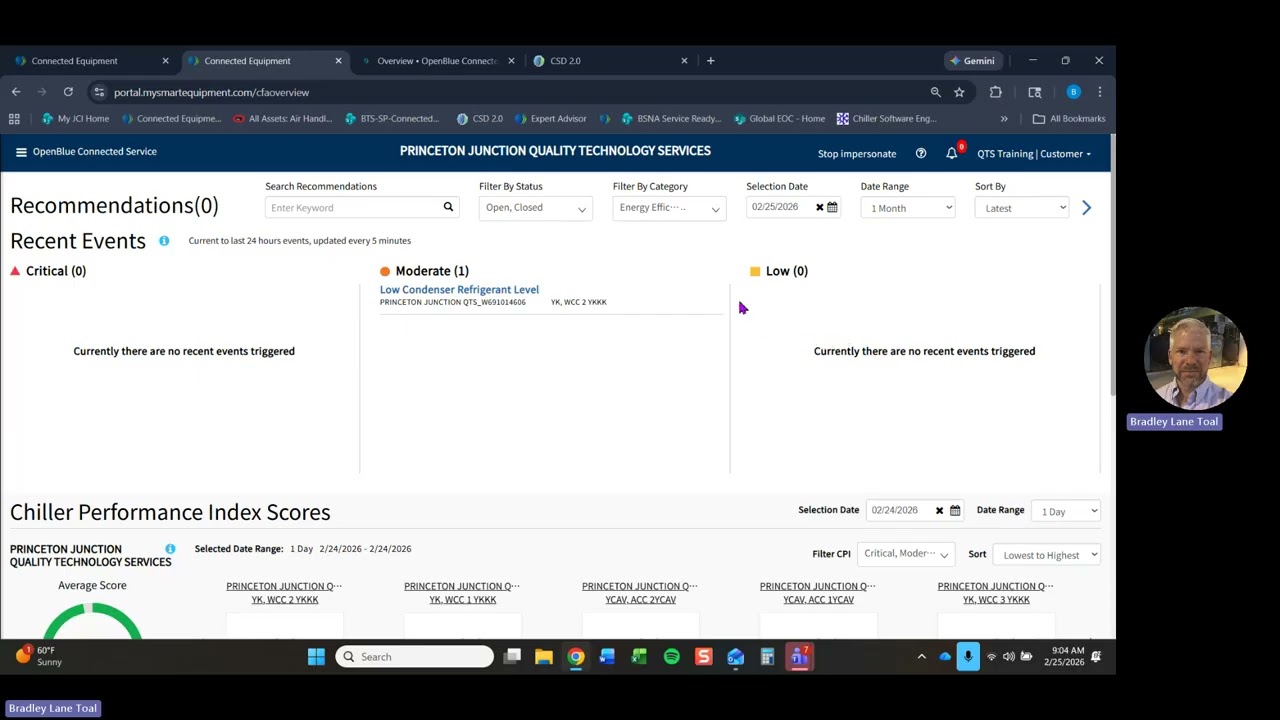Viewport: 1280px width, 720px height.
Task: Open calendar for chiller selection date
Action: pos(955,511)
